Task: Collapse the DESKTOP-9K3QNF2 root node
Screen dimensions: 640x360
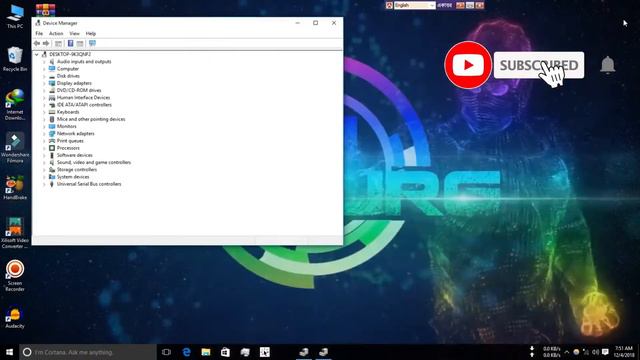Action: point(37,54)
